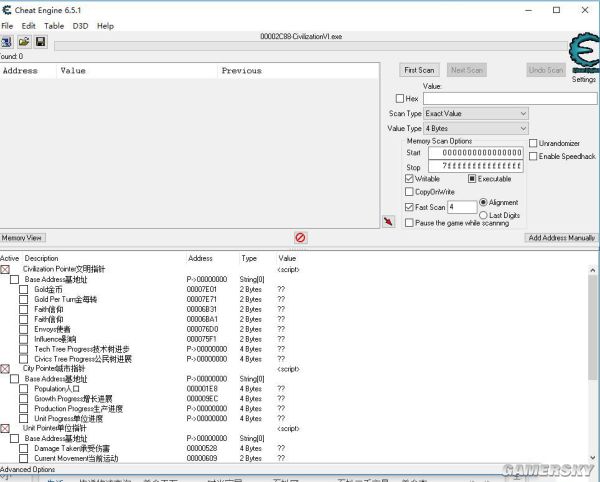Image resolution: width=600 pixels, height=482 pixels.
Task: Open the process selector icon
Action: (x=6, y=42)
